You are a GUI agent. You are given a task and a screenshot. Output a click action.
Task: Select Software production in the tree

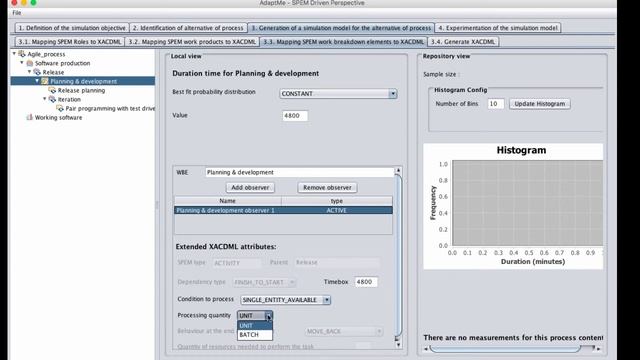62,63
